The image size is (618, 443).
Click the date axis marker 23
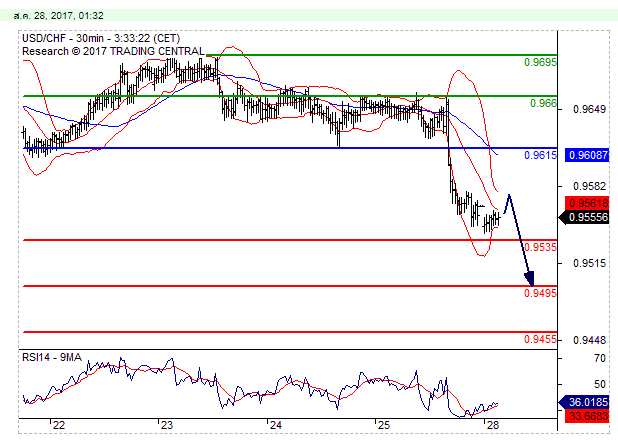(x=167, y=425)
